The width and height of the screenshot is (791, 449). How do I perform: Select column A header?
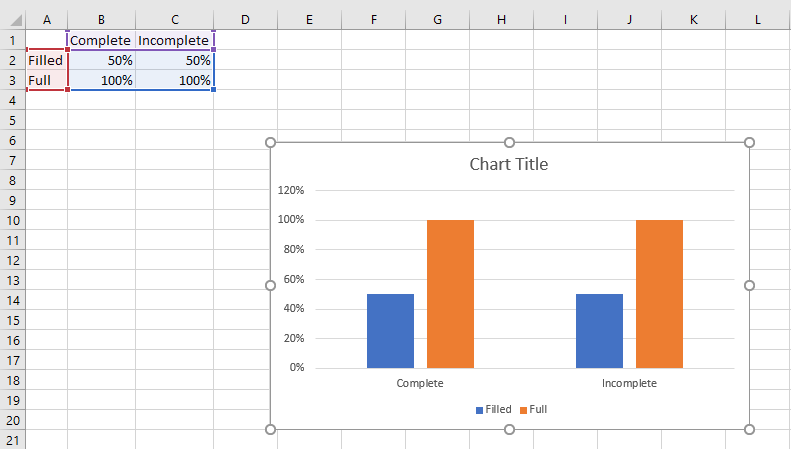(46, 20)
